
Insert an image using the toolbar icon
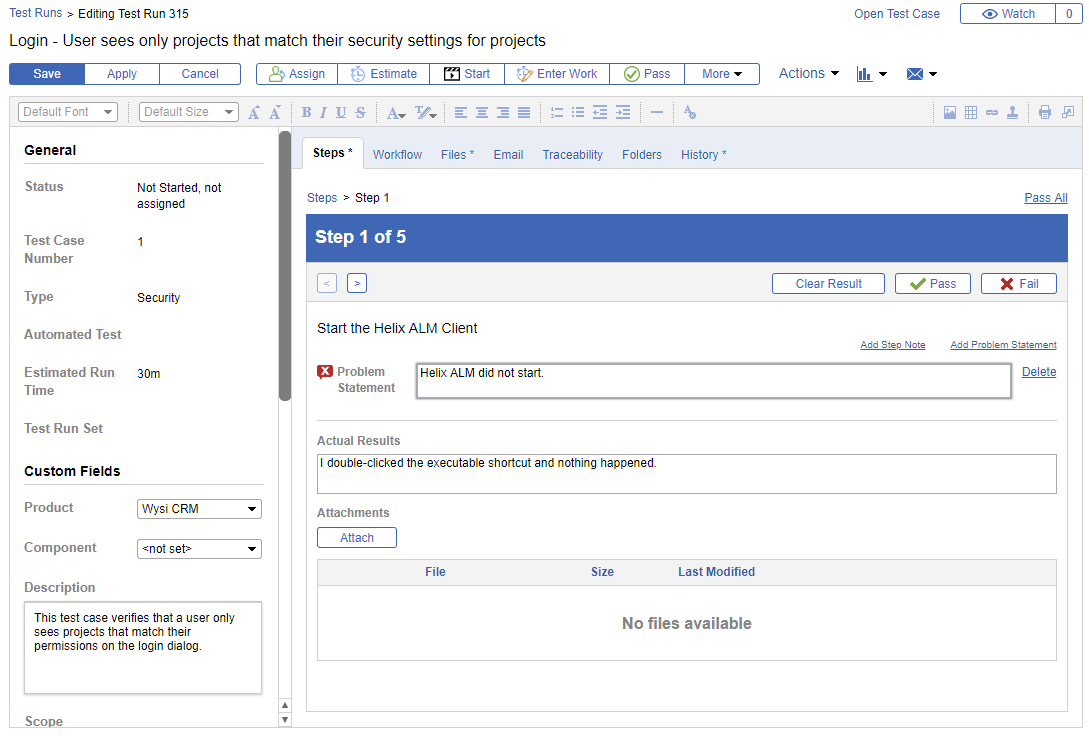coord(950,113)
